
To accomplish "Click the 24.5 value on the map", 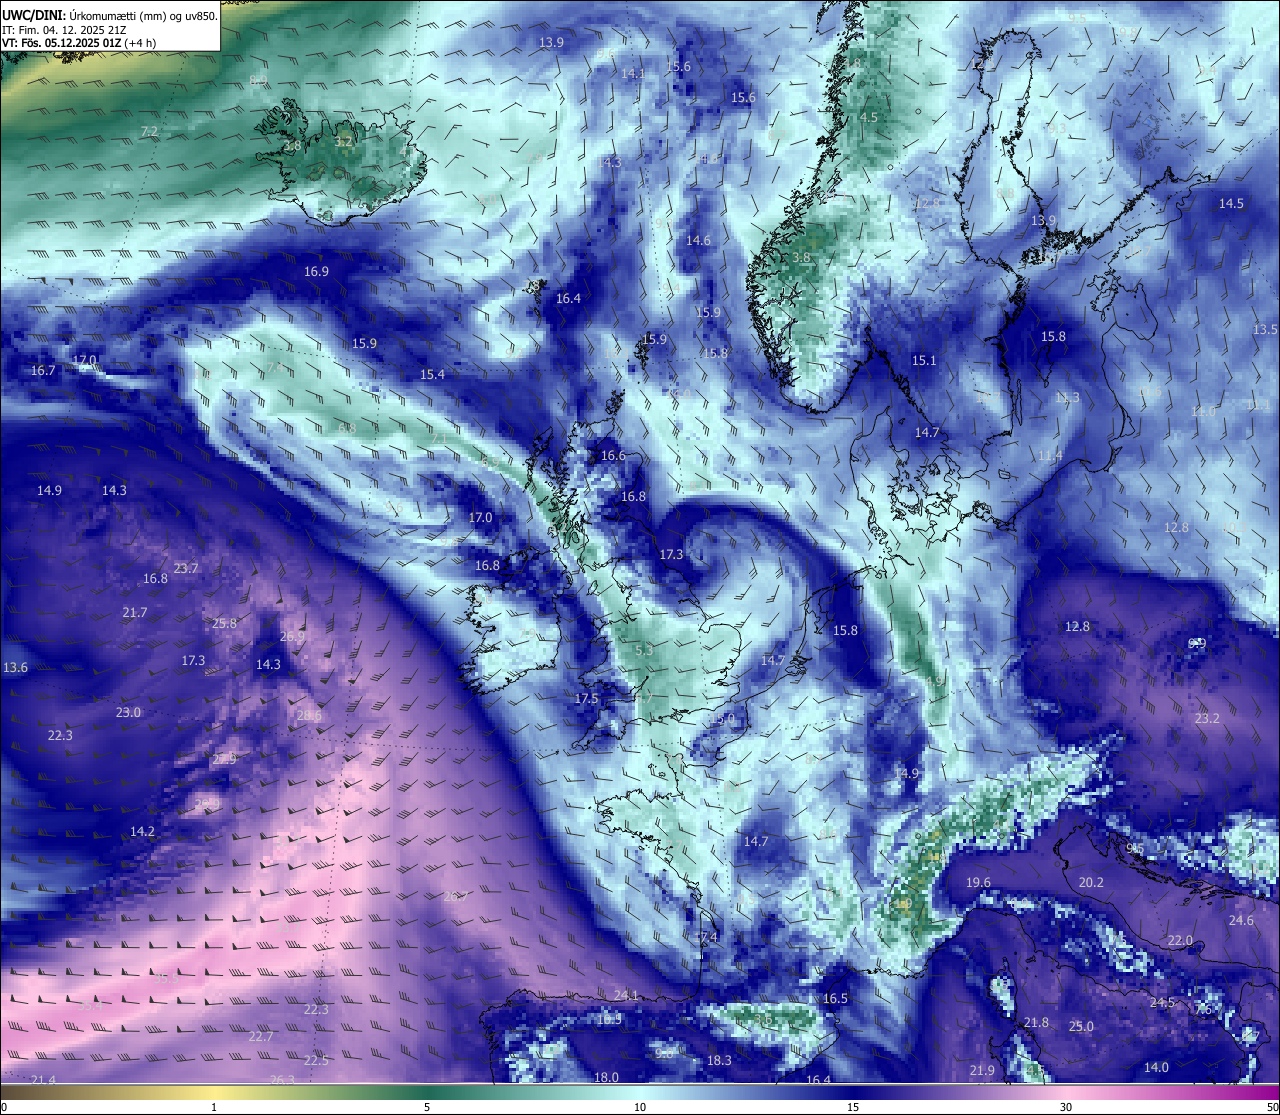I will tap(1162, 1002).
